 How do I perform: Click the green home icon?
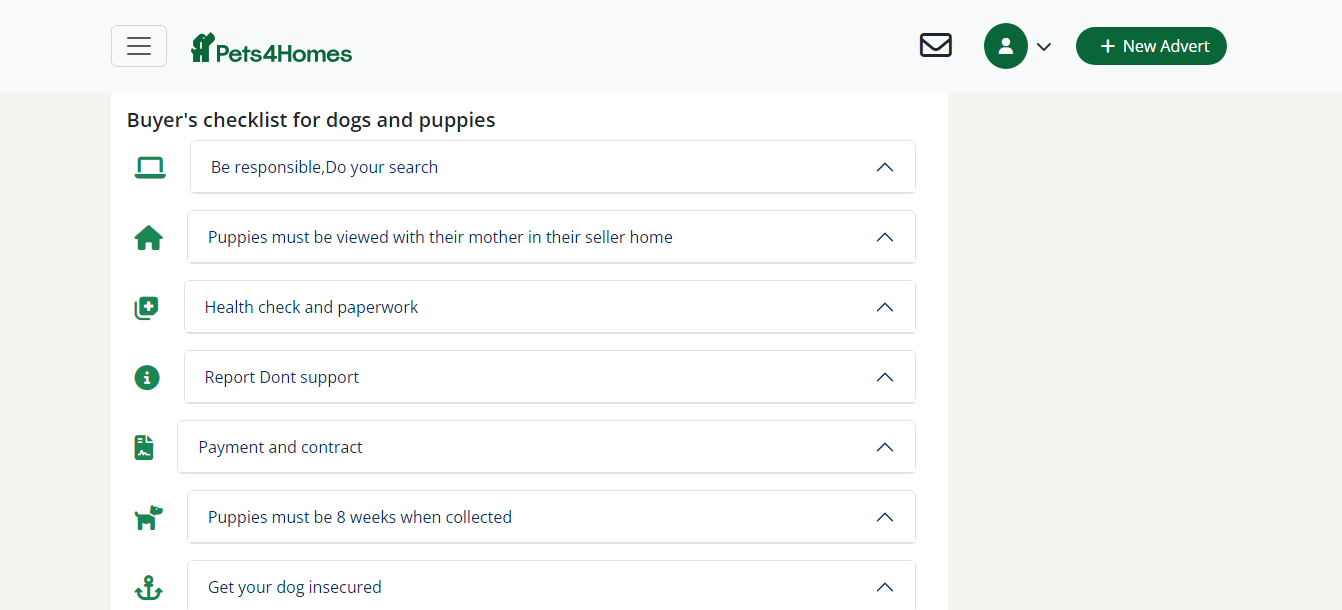pyautogui.click(x=148, y=238)
